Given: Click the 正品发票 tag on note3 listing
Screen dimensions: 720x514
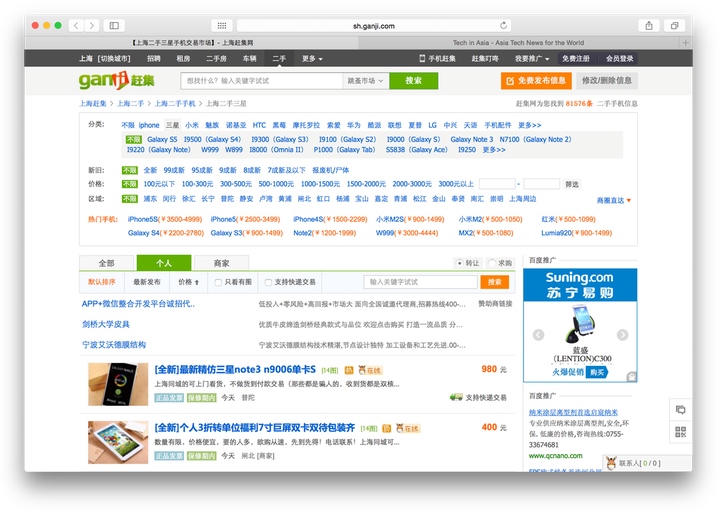Looking at the screenshot, I should [x=169, y=398].
